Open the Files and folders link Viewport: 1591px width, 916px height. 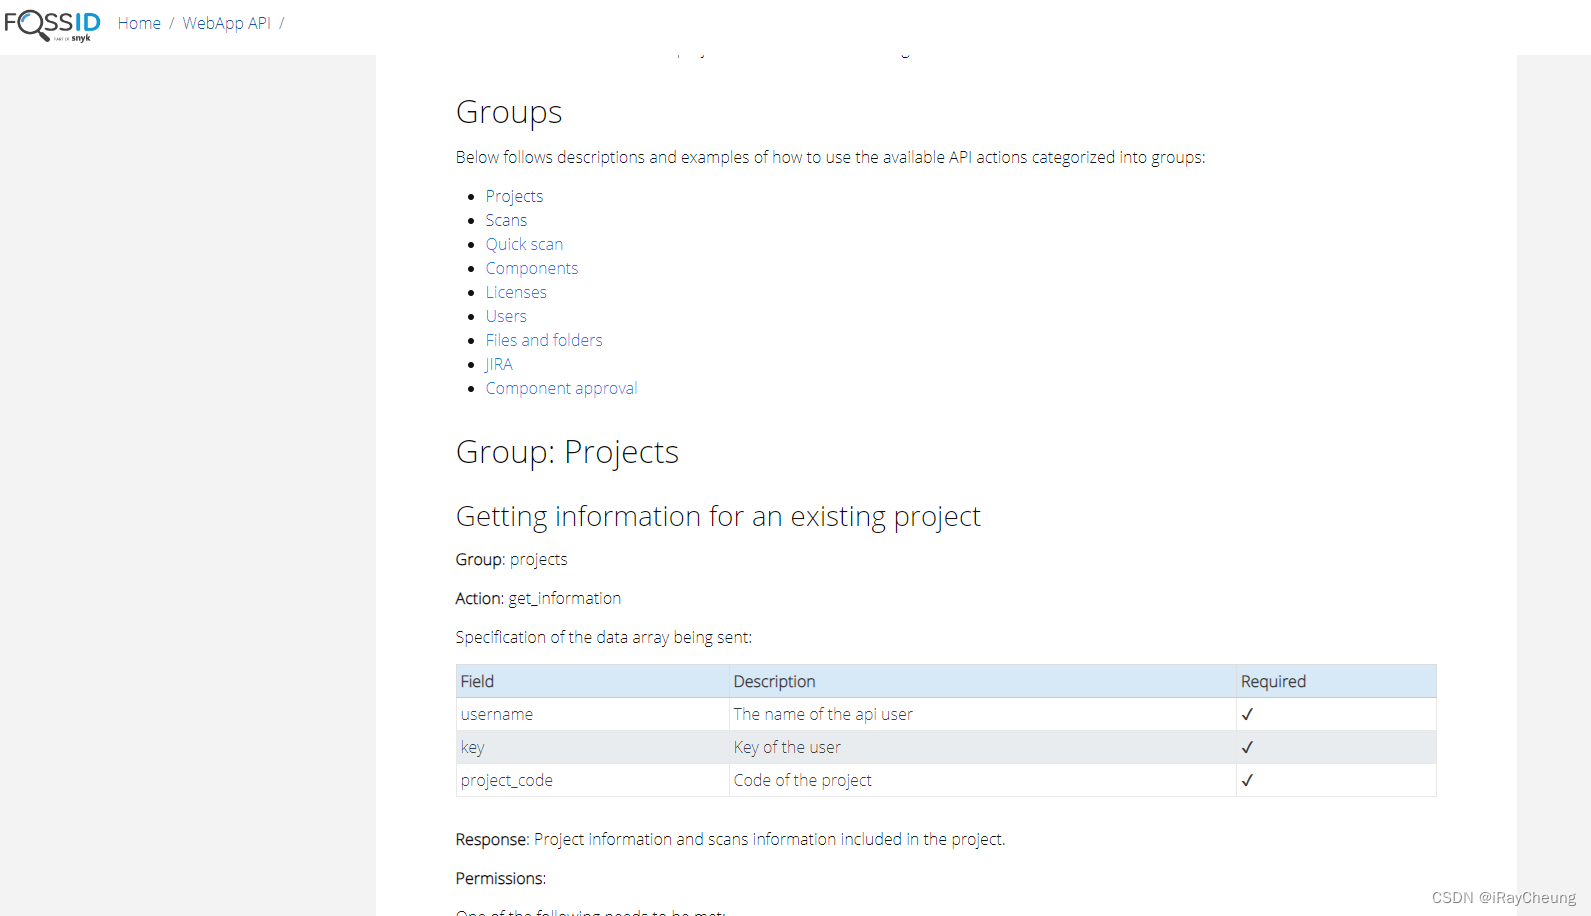pyautogui.click(x=544, y=340)
